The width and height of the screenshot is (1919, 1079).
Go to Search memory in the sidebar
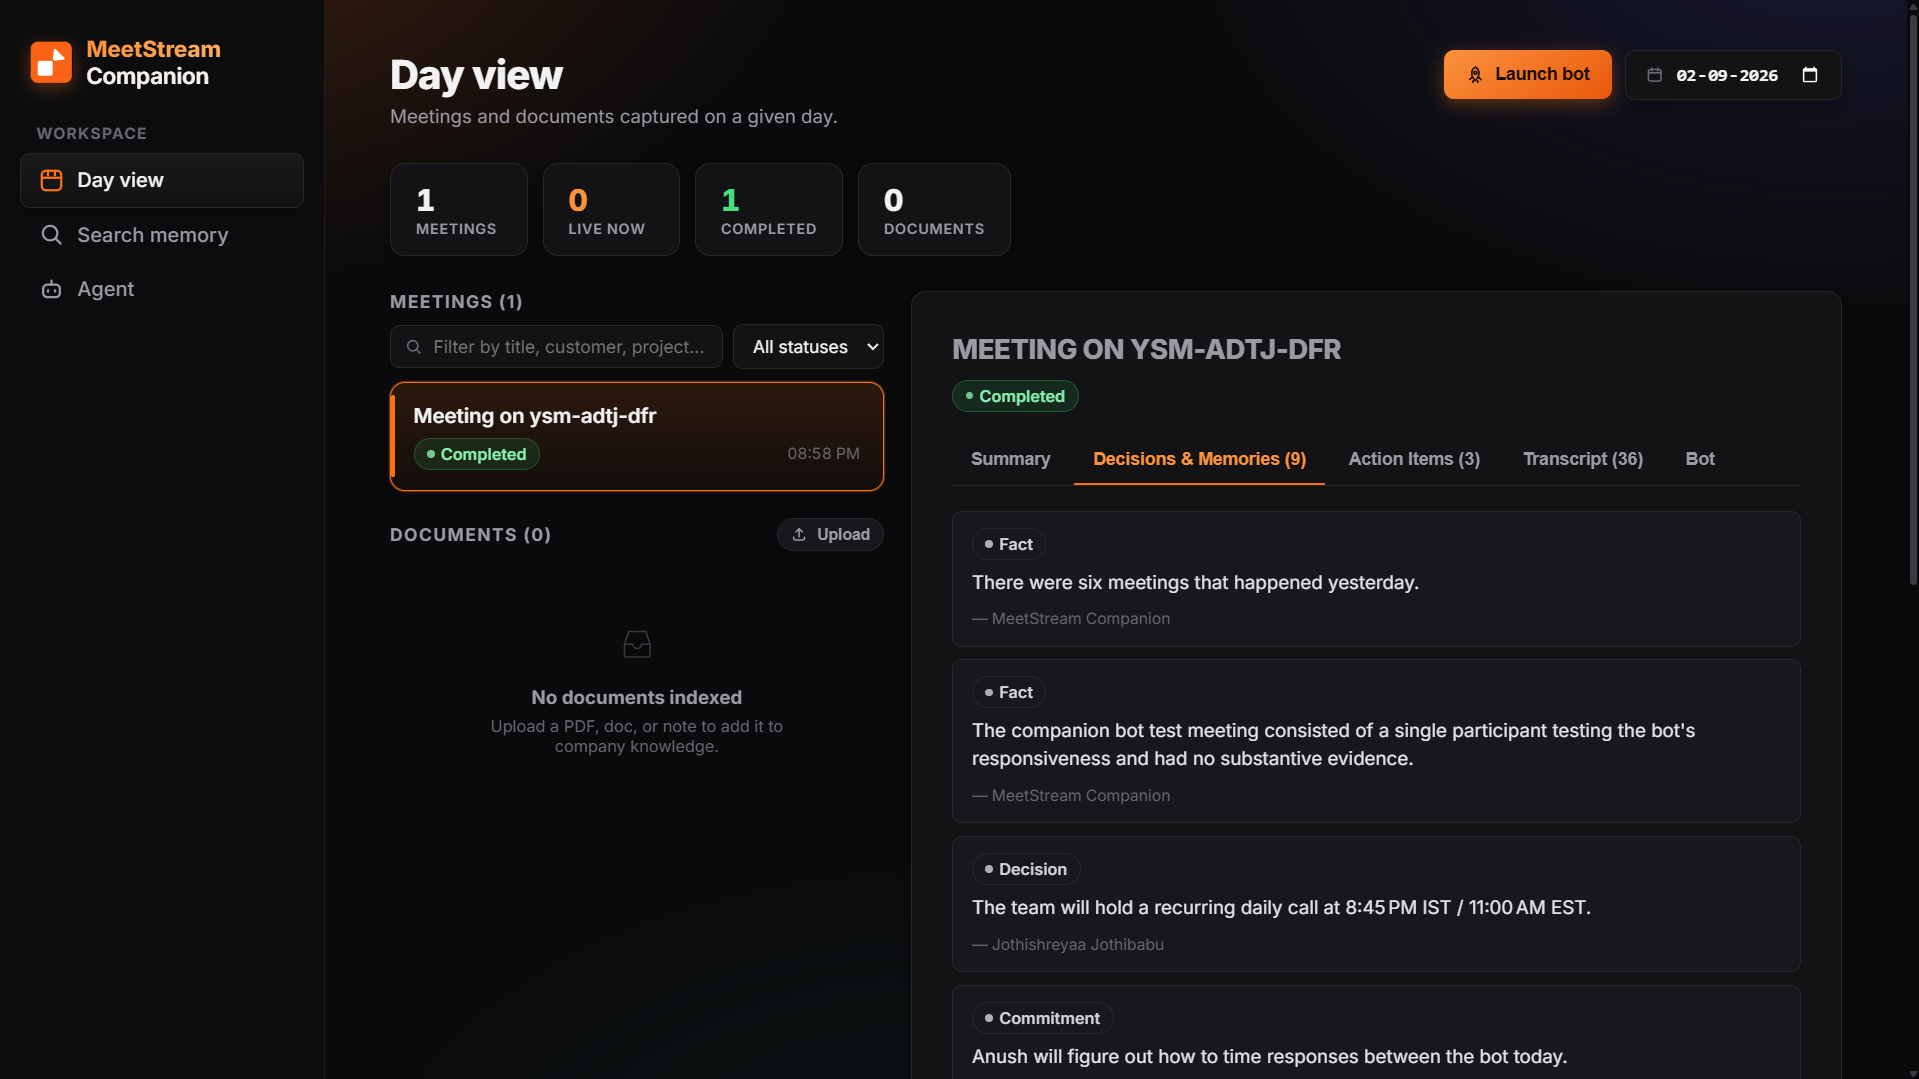[x=162, y=235]
